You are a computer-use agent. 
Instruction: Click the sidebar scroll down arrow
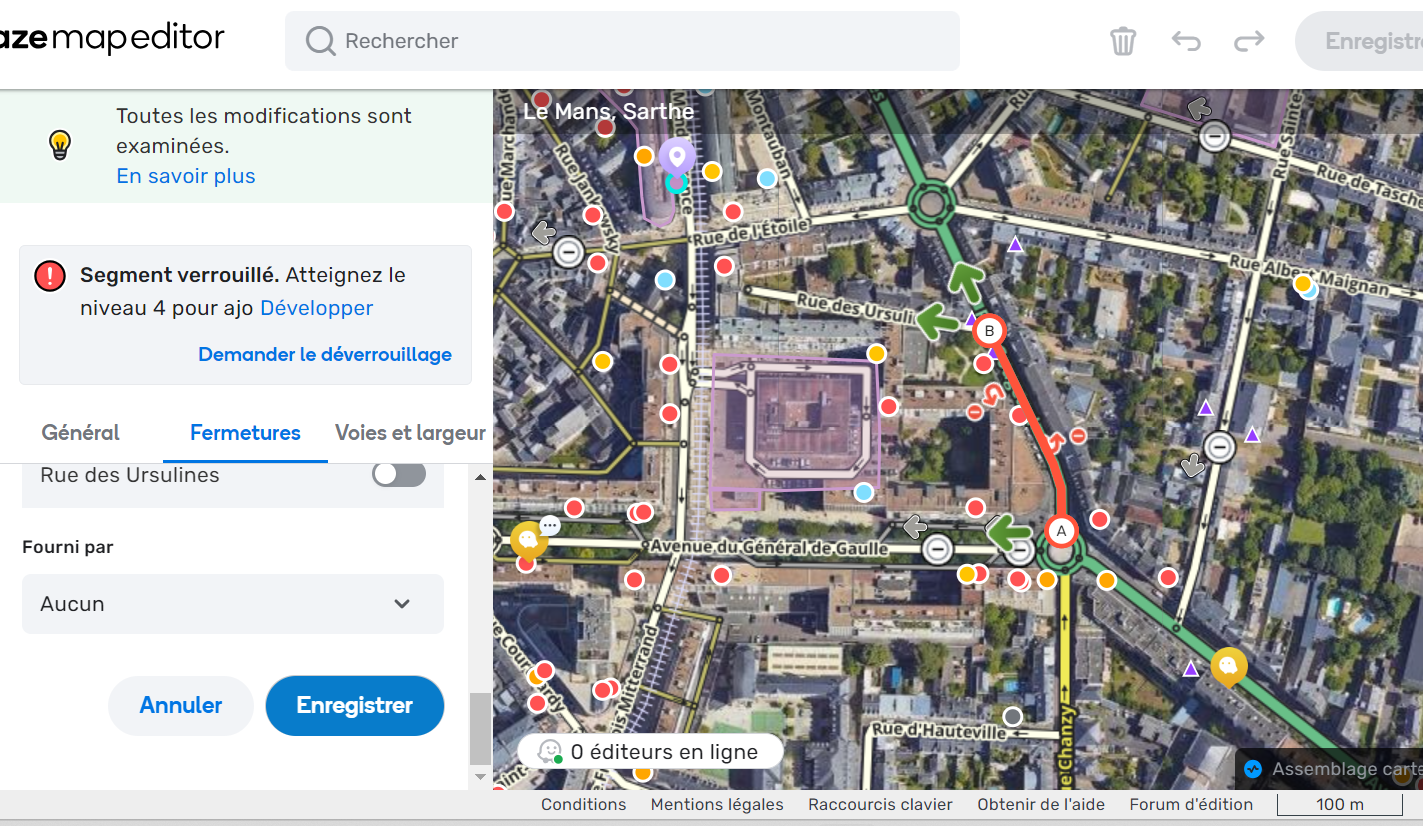tap(480, 777)
